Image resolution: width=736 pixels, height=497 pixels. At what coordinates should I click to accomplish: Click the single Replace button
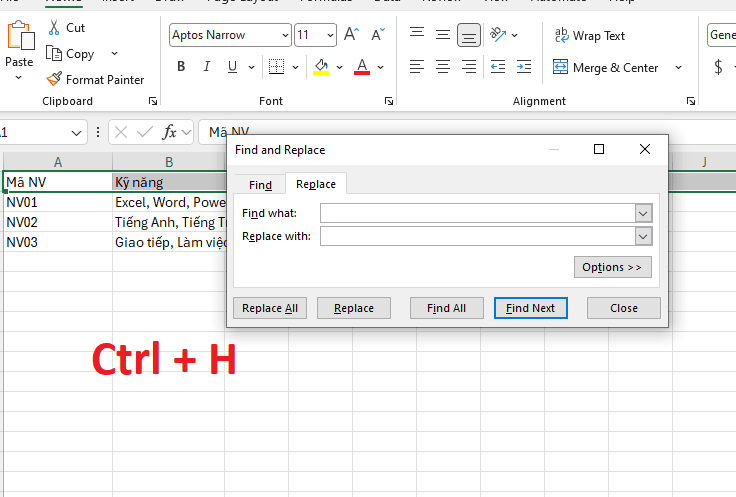(353, 308)
